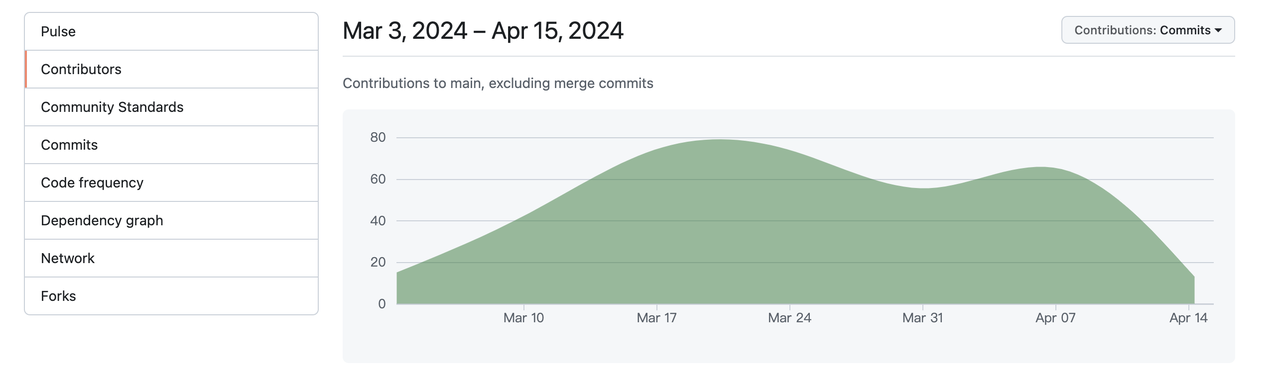Click the Contributions to main description text
This screenshot has height=371, width=1280.
tap(498, 84)
